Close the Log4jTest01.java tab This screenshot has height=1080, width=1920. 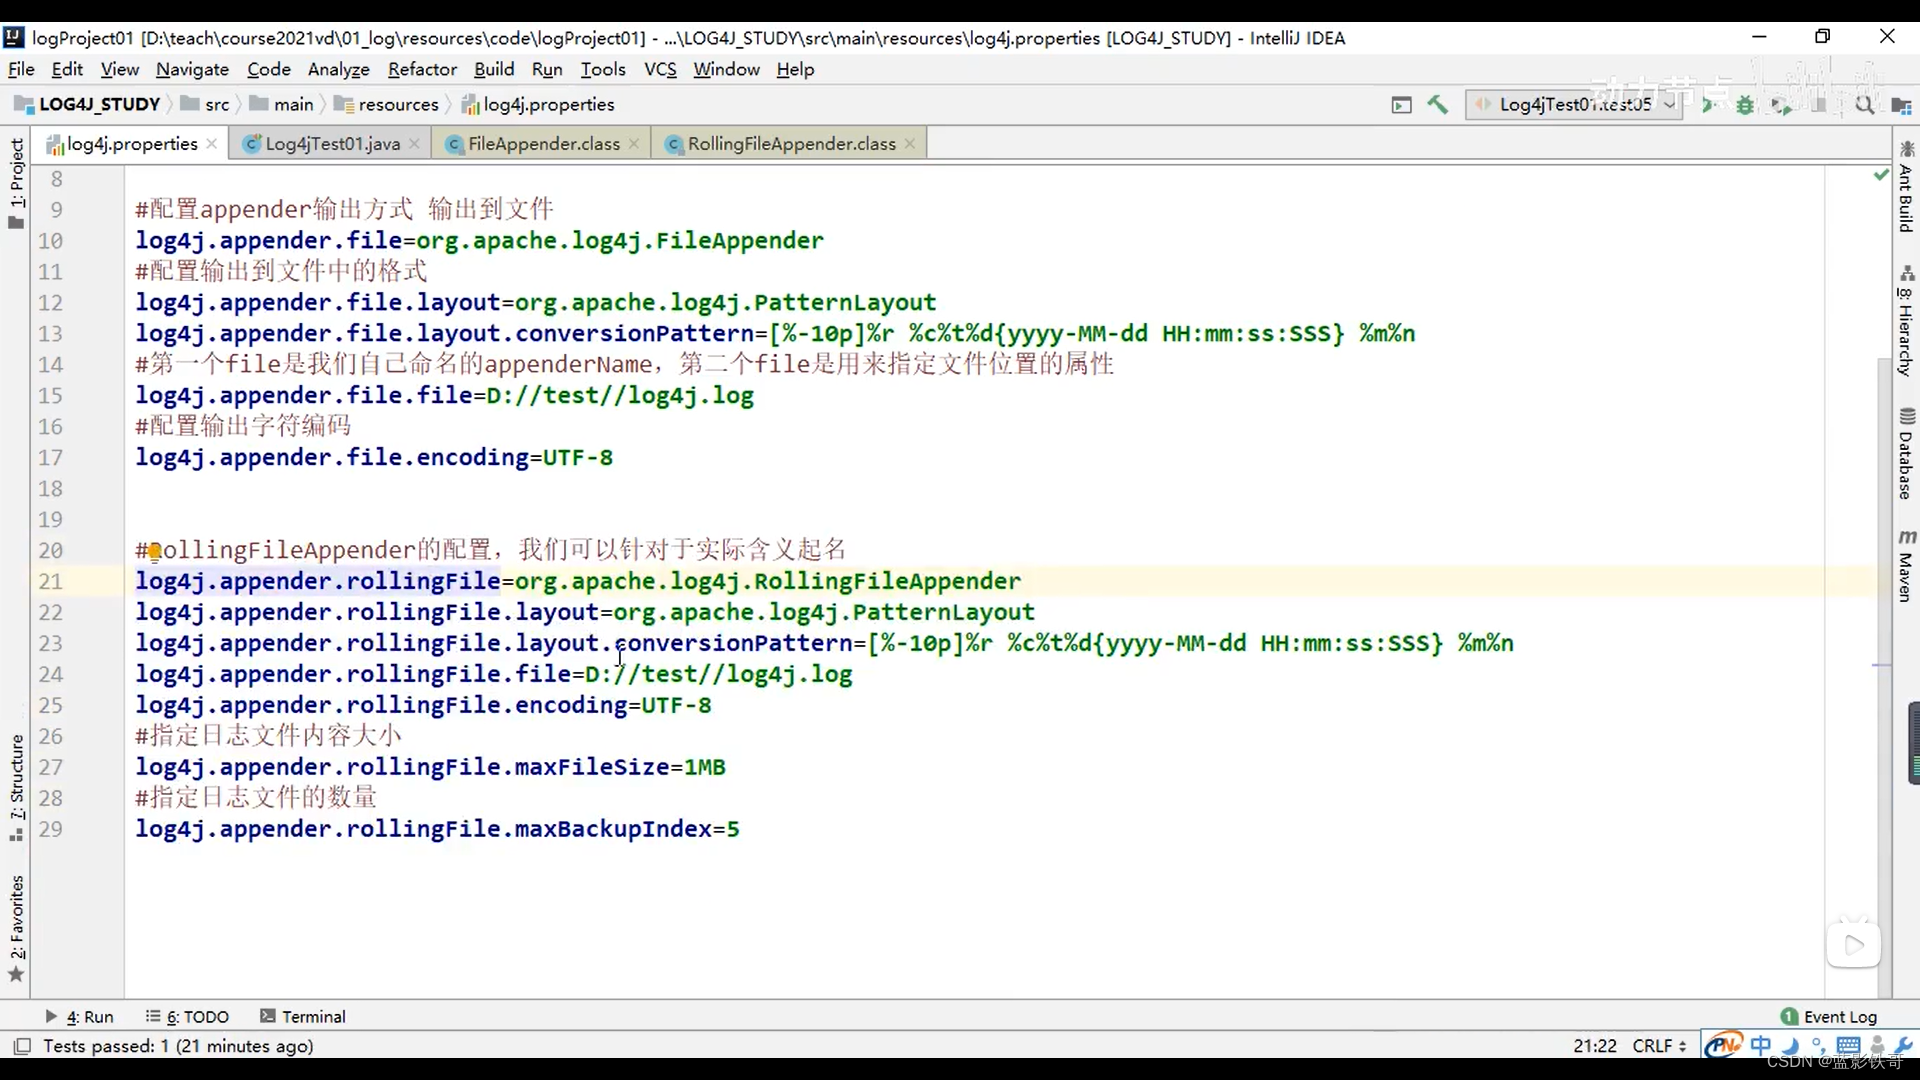point(414,144)
